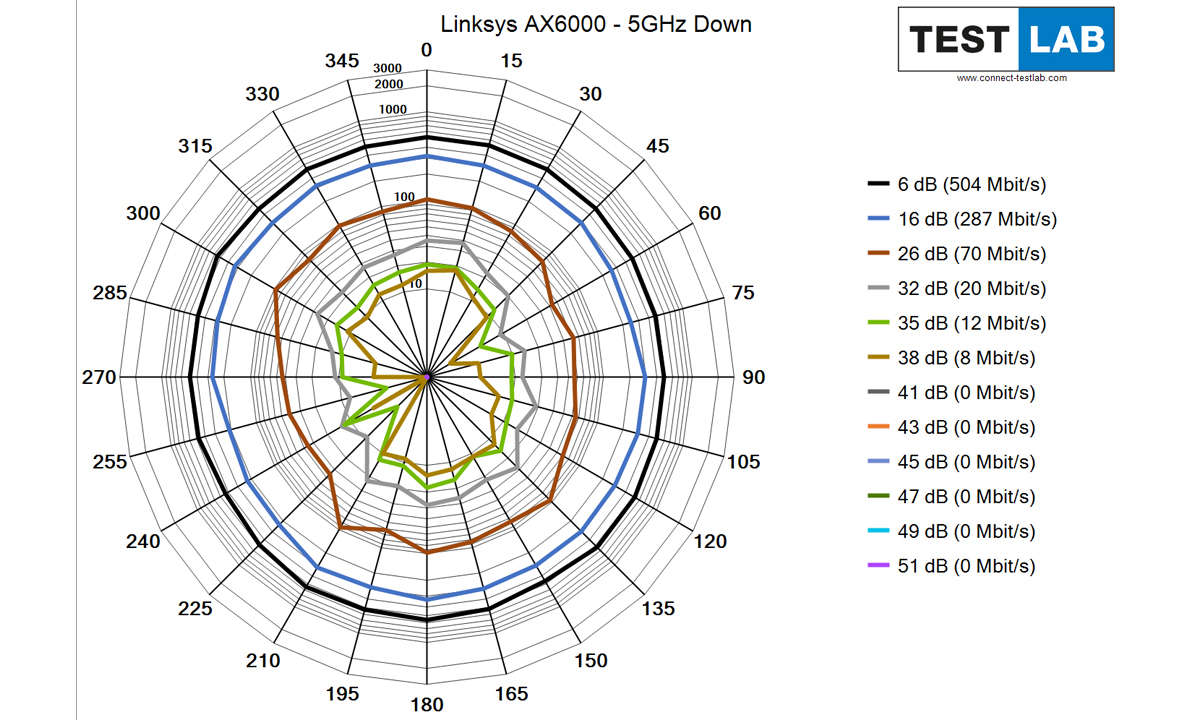This screenshot has width=1200, height=720.
Task: Click the 255 degree angle label
Action: click(x=110, y=462)
